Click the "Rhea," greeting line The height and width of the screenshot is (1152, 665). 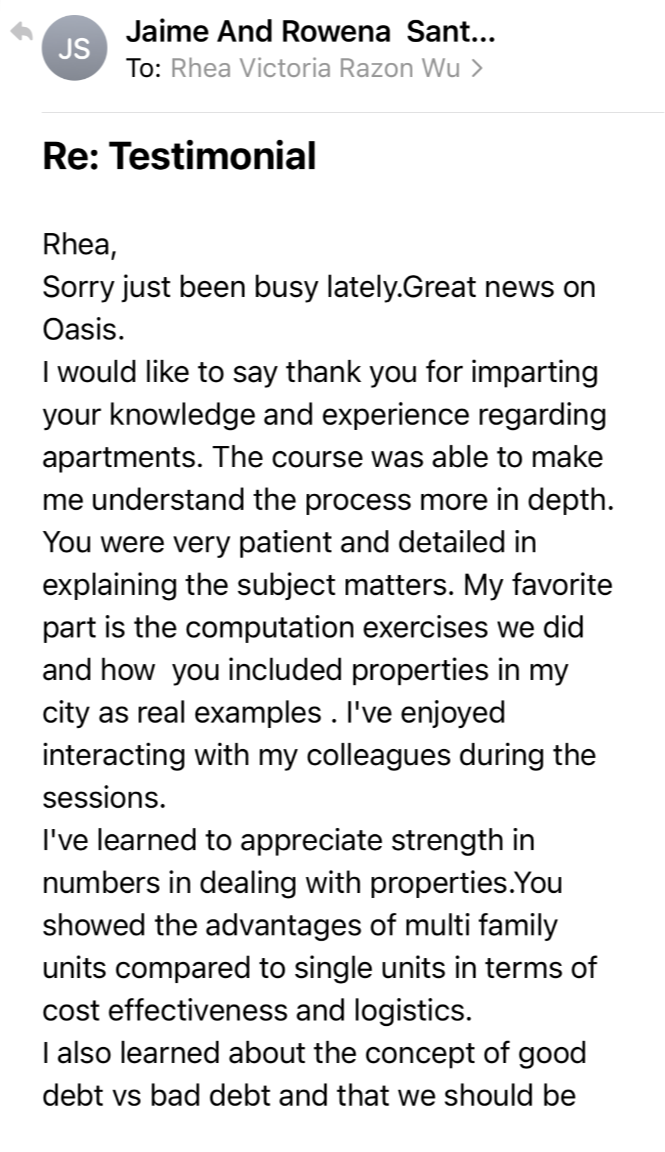click(x=79, y=245)
